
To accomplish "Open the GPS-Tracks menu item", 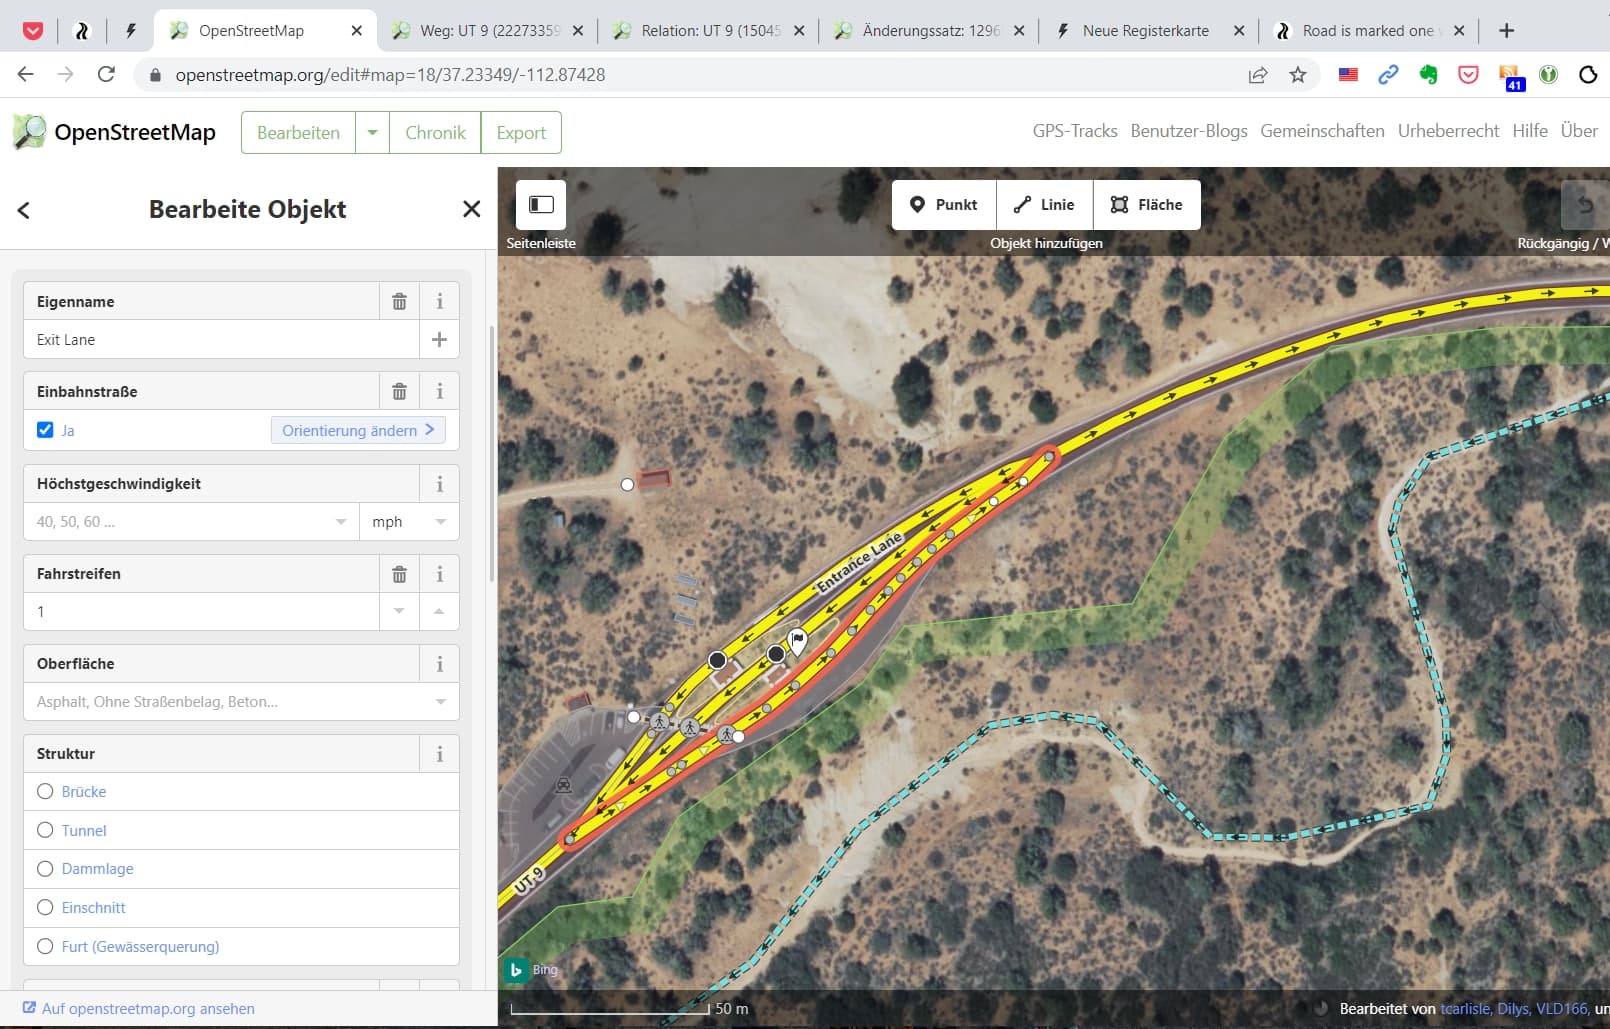I will click(1074, 131).
